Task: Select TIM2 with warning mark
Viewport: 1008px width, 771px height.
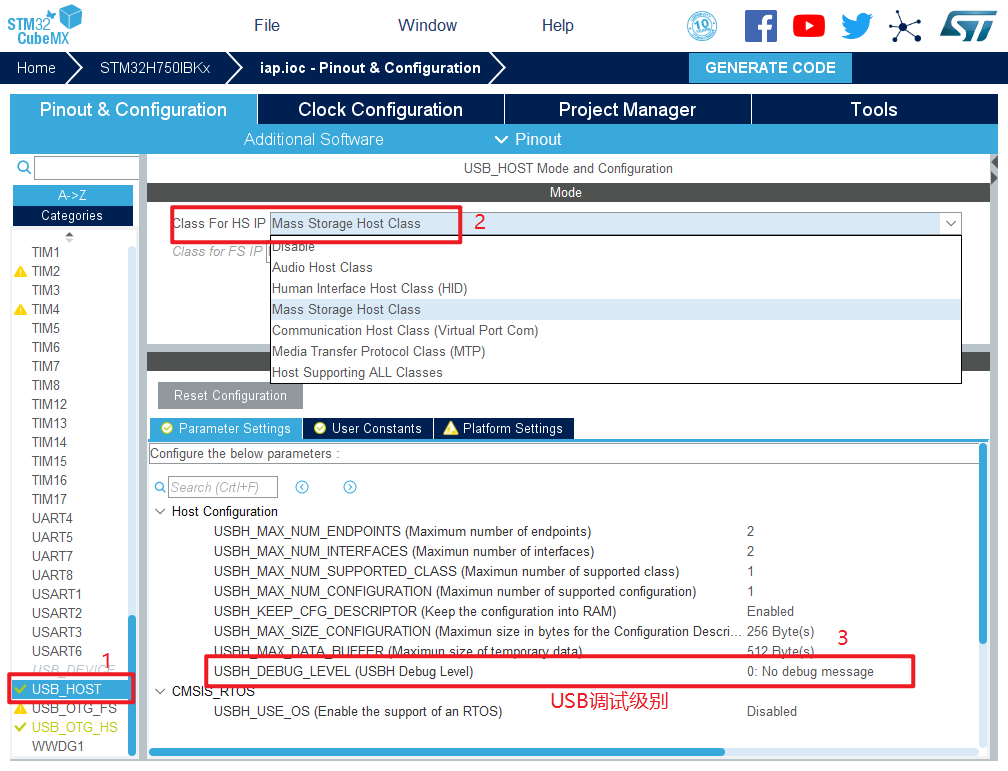Action: 45,271
